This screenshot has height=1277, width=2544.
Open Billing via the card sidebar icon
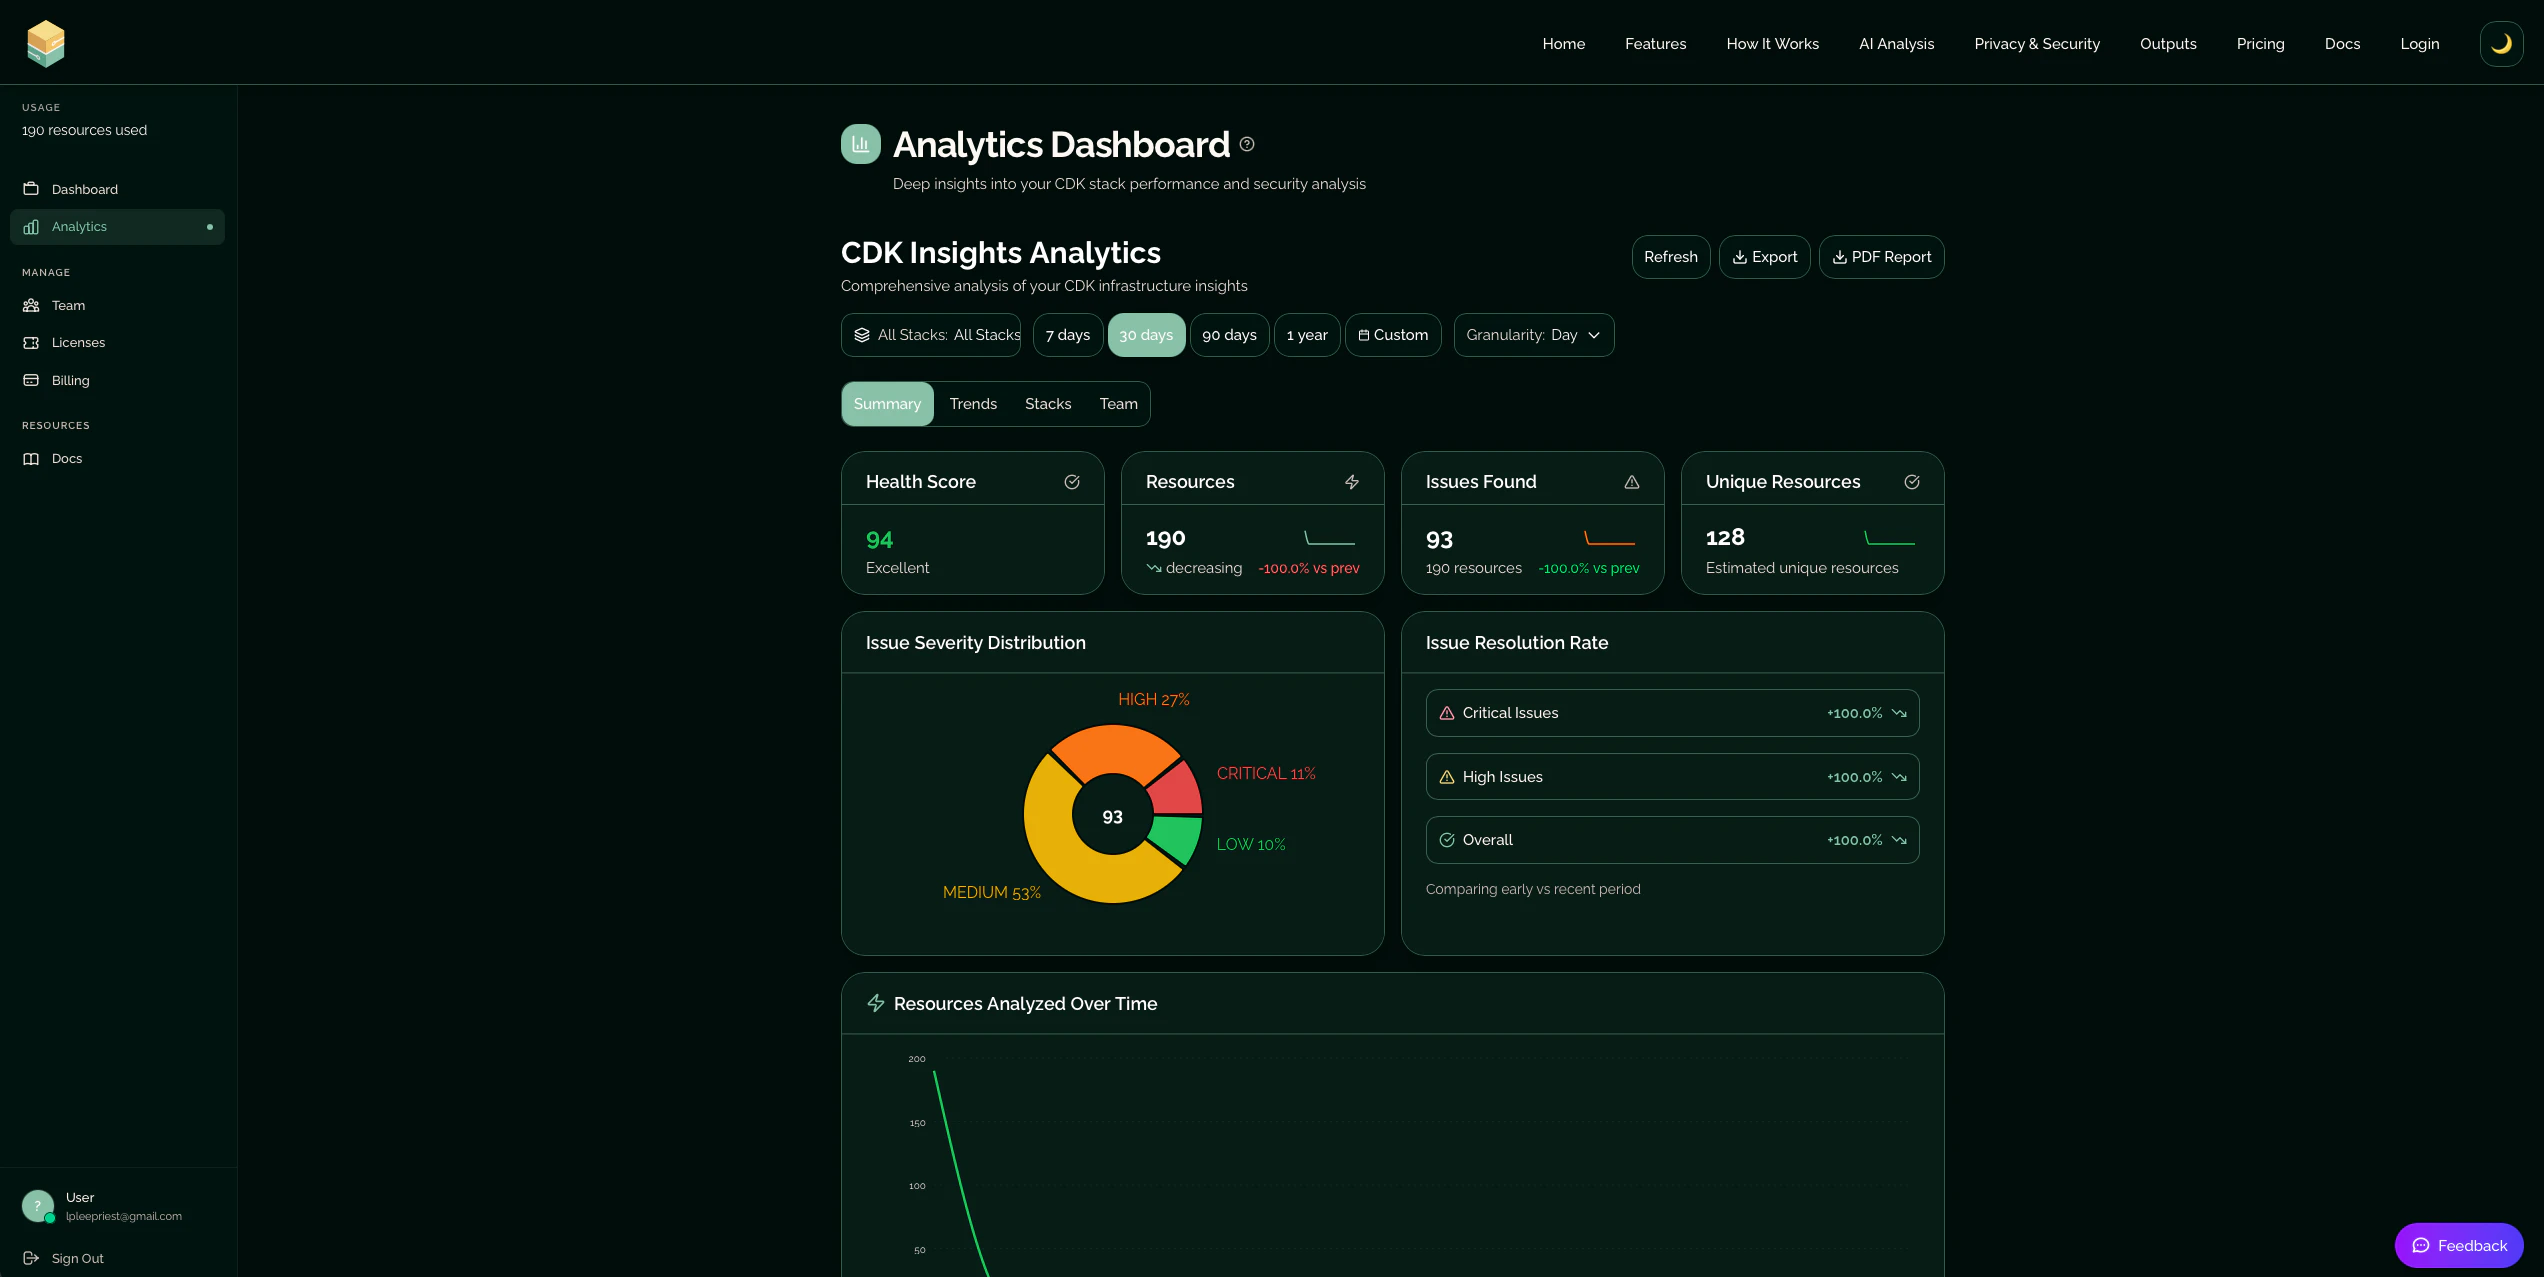click(31, 380)
